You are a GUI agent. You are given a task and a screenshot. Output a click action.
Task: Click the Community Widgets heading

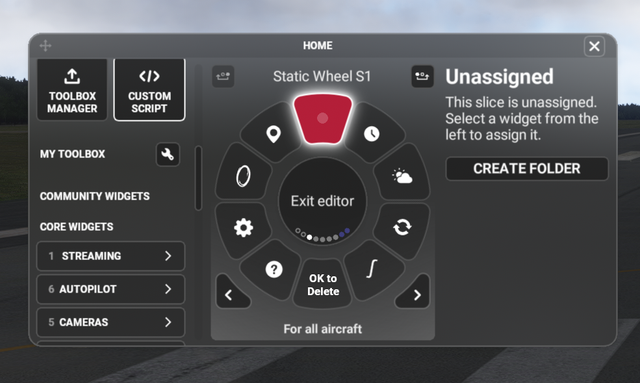click(95, 196)
